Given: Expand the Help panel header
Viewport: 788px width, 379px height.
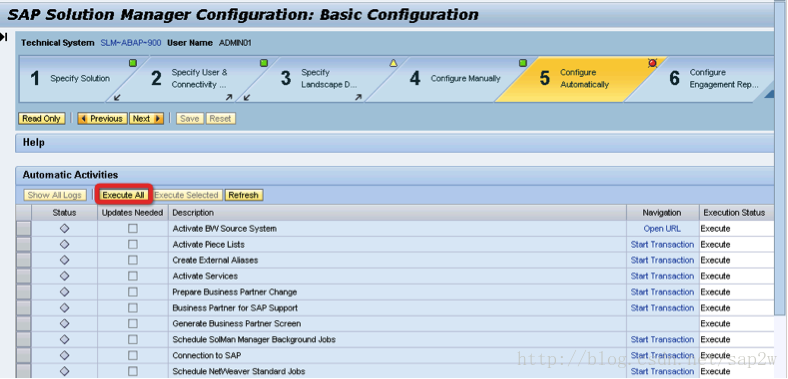Looking at the screenshot, I should tap(395, 143).
